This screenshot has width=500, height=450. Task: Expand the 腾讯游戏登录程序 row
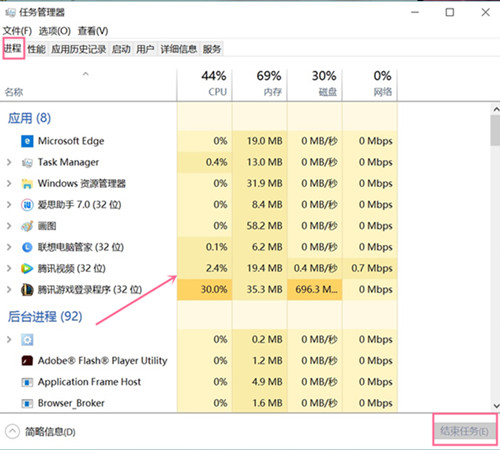[x=9, y=290]
